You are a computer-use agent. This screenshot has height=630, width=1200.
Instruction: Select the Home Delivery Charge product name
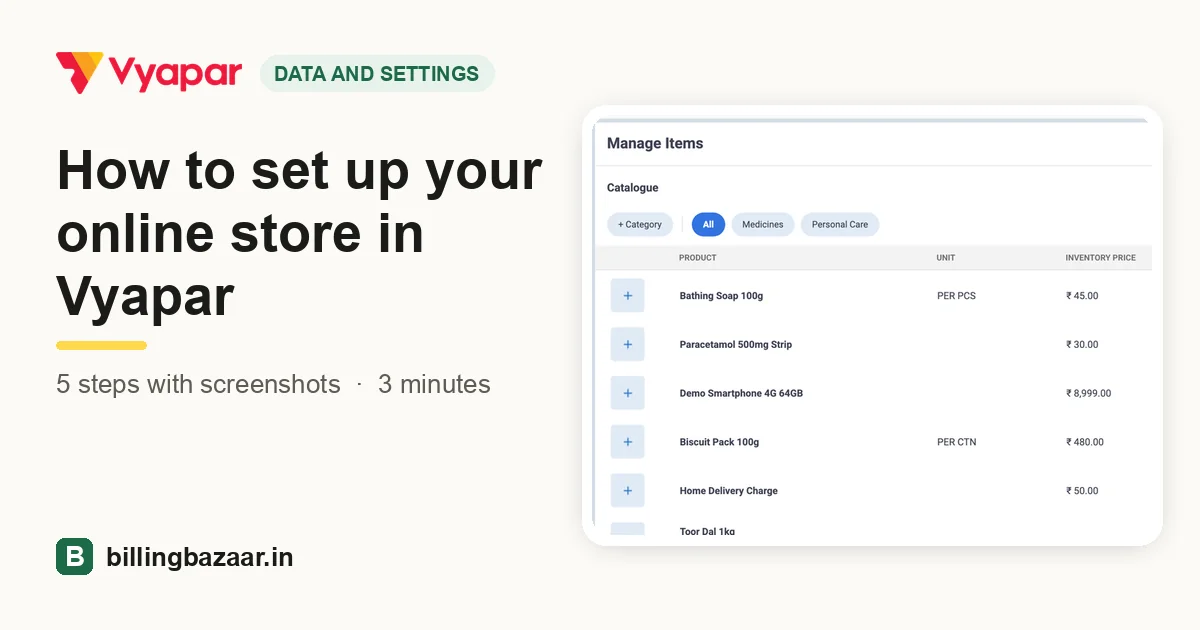(x=729, y=491)
